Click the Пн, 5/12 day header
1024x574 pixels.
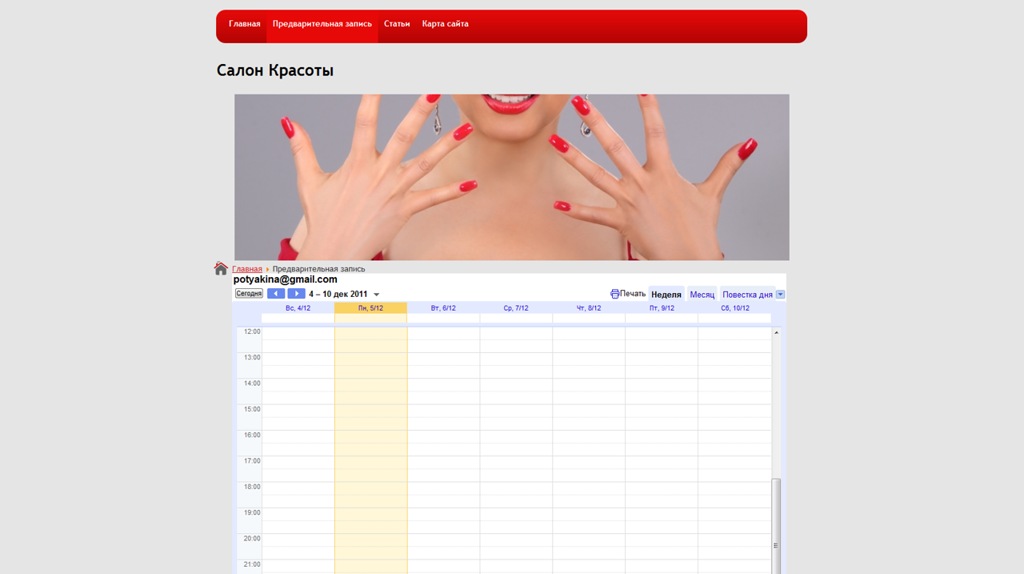click(371, 308)
